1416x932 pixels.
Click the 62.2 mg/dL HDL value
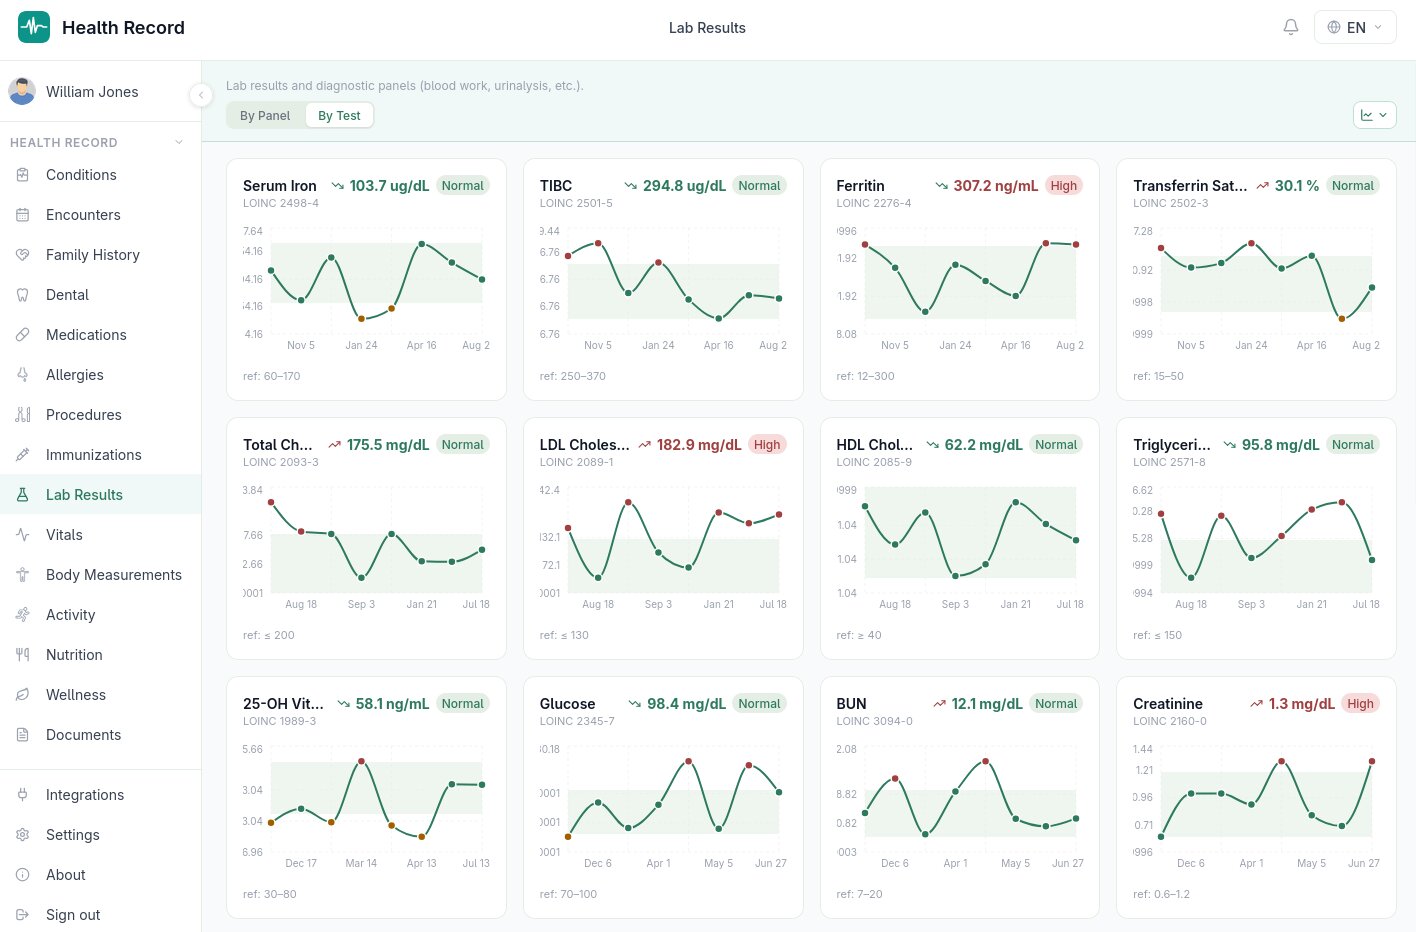tap(983, 445)
